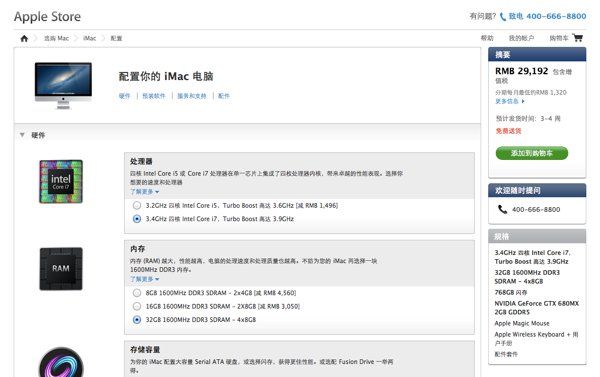Click the phone icon beside 致电

click(503, 17)
